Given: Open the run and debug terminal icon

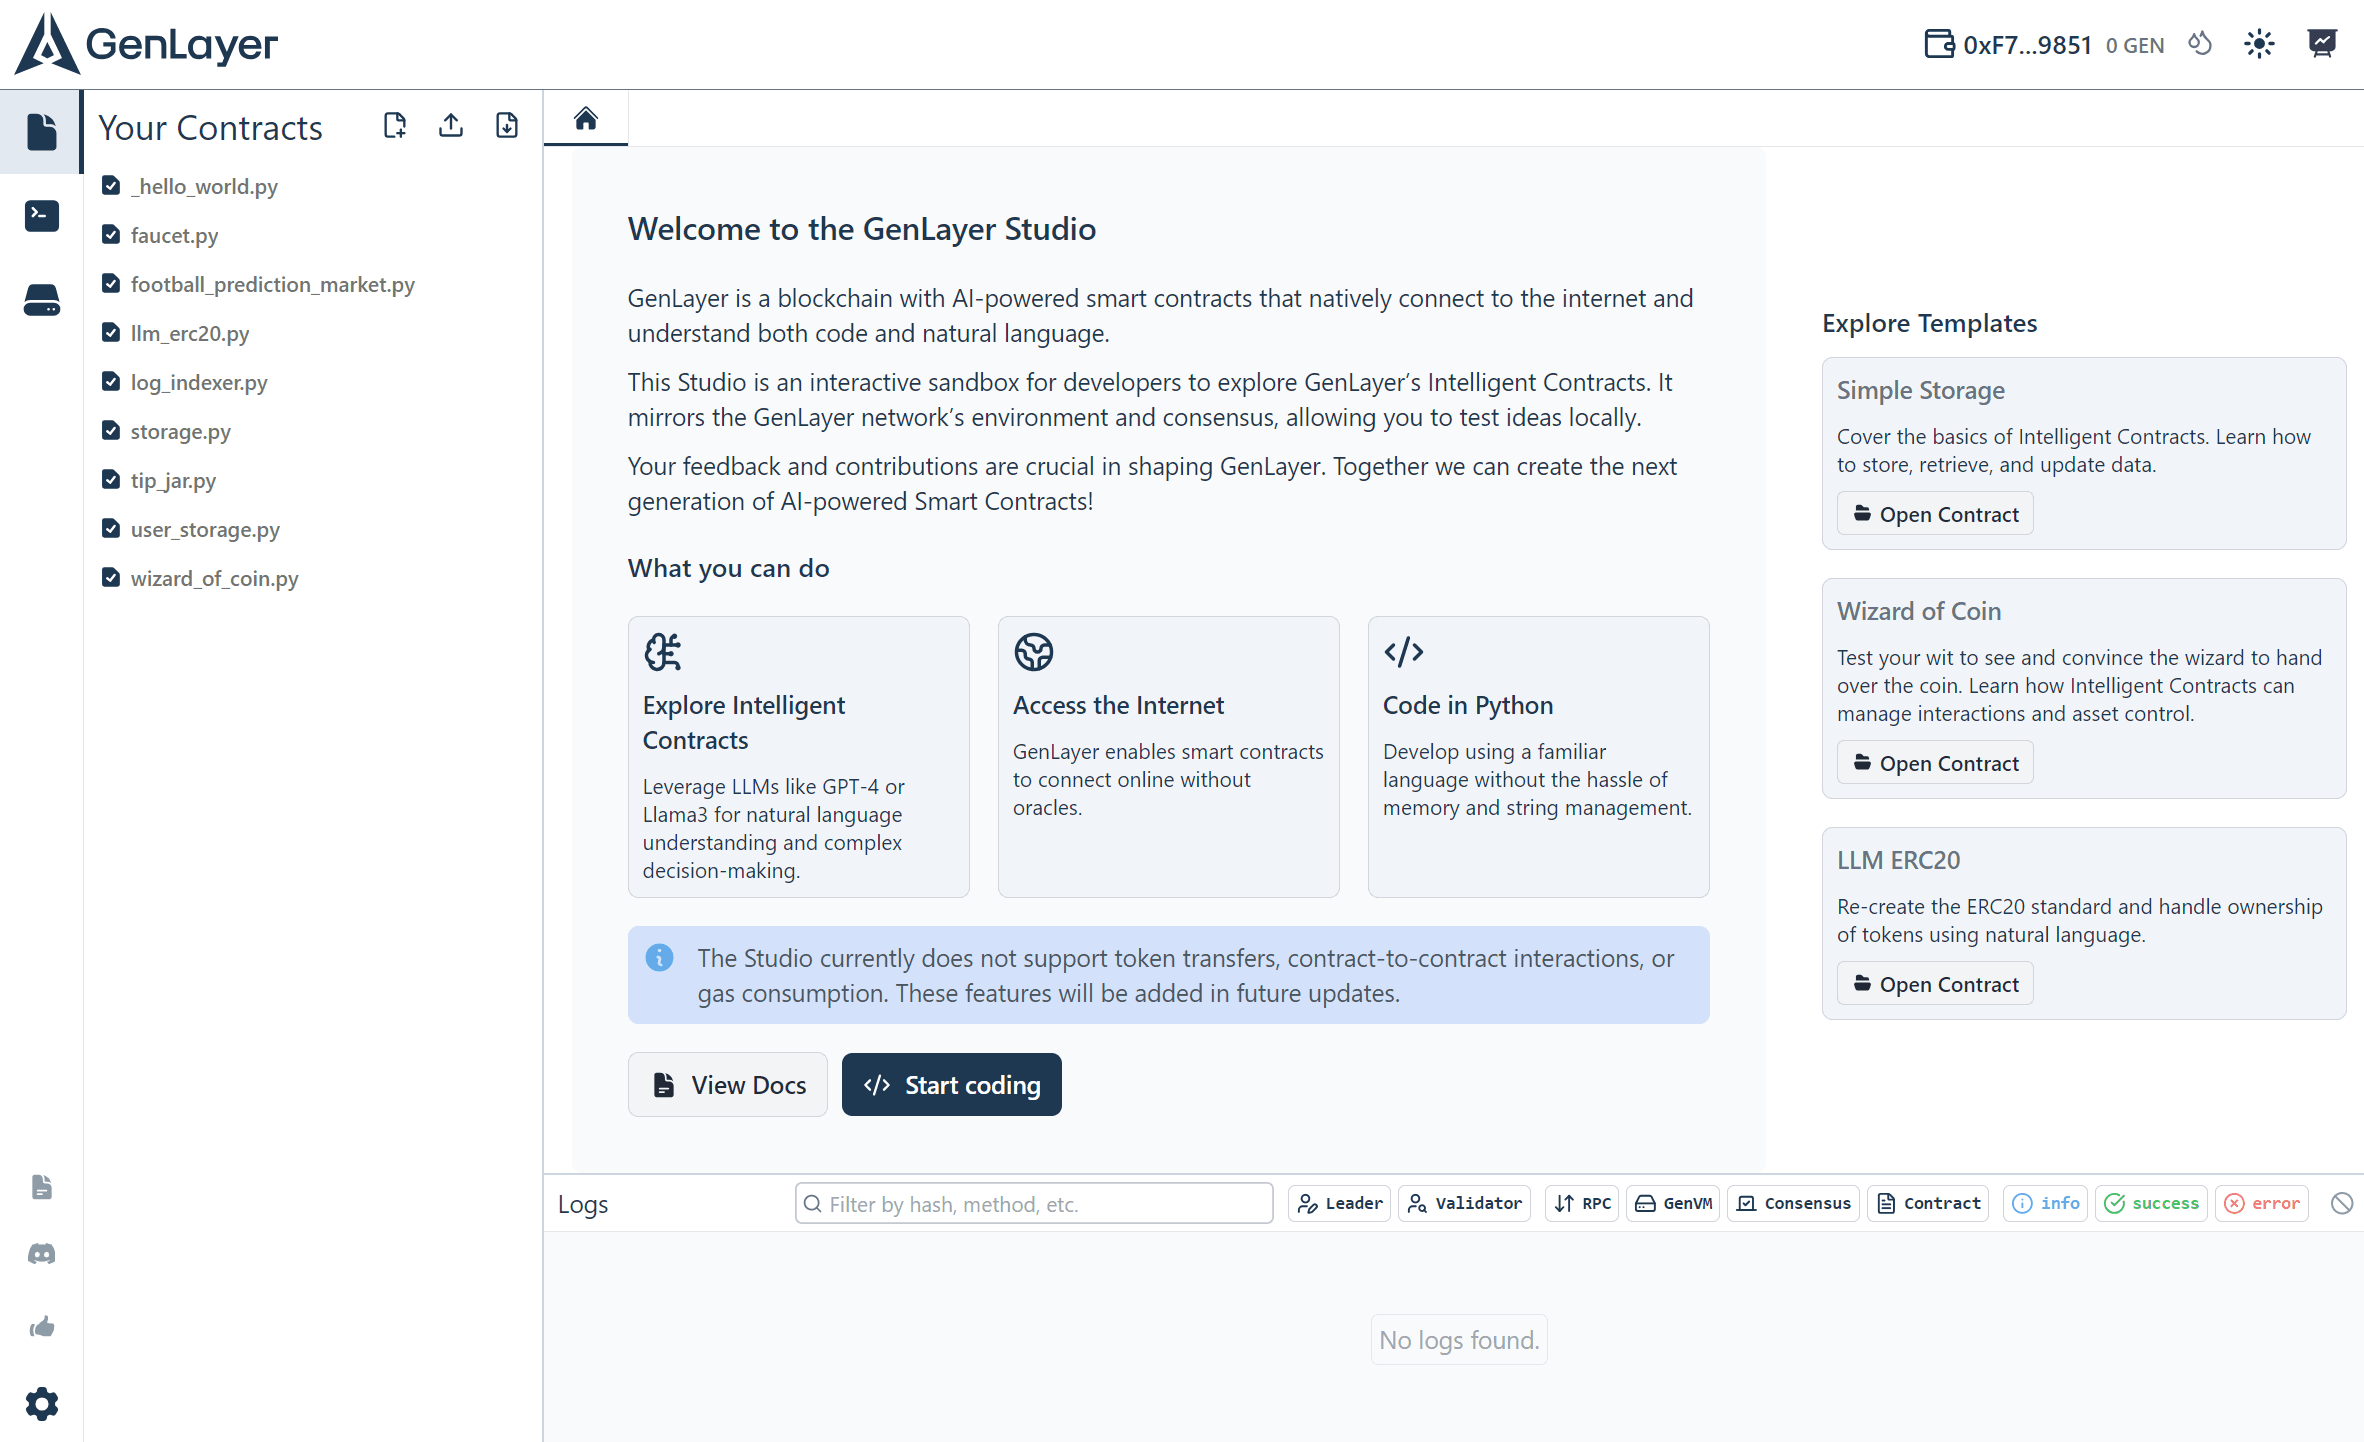Looking at the screenshot, I should (41, 215).
